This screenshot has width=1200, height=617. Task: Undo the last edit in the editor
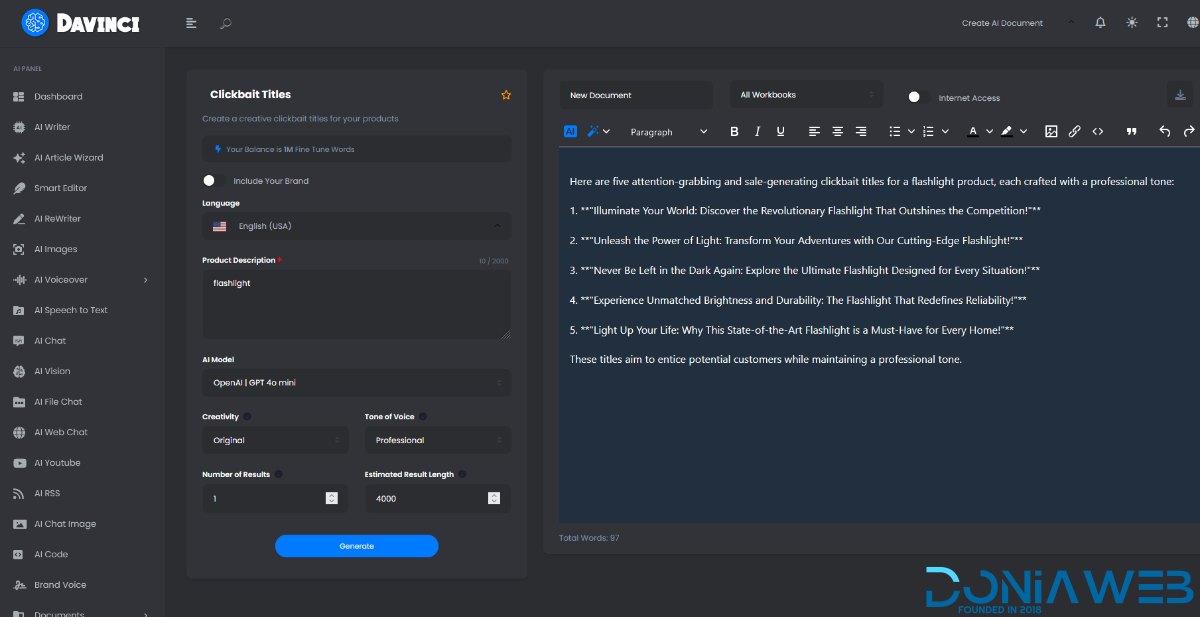(x=1164, y=131)
